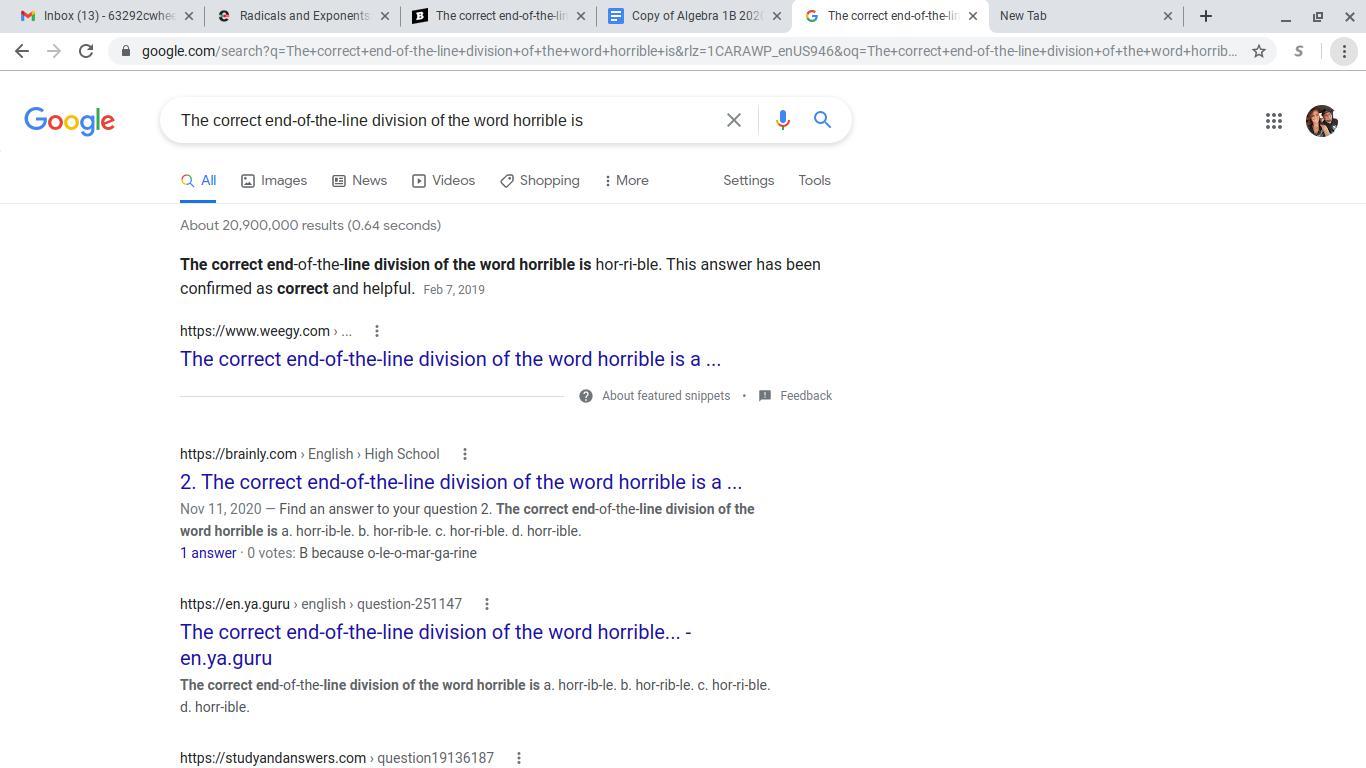The height and width of the screenshot is (768, 1366).
Task: Open the brainly.com result titled '2. The correct end-of-the-line...'
Action: point(461,482)
